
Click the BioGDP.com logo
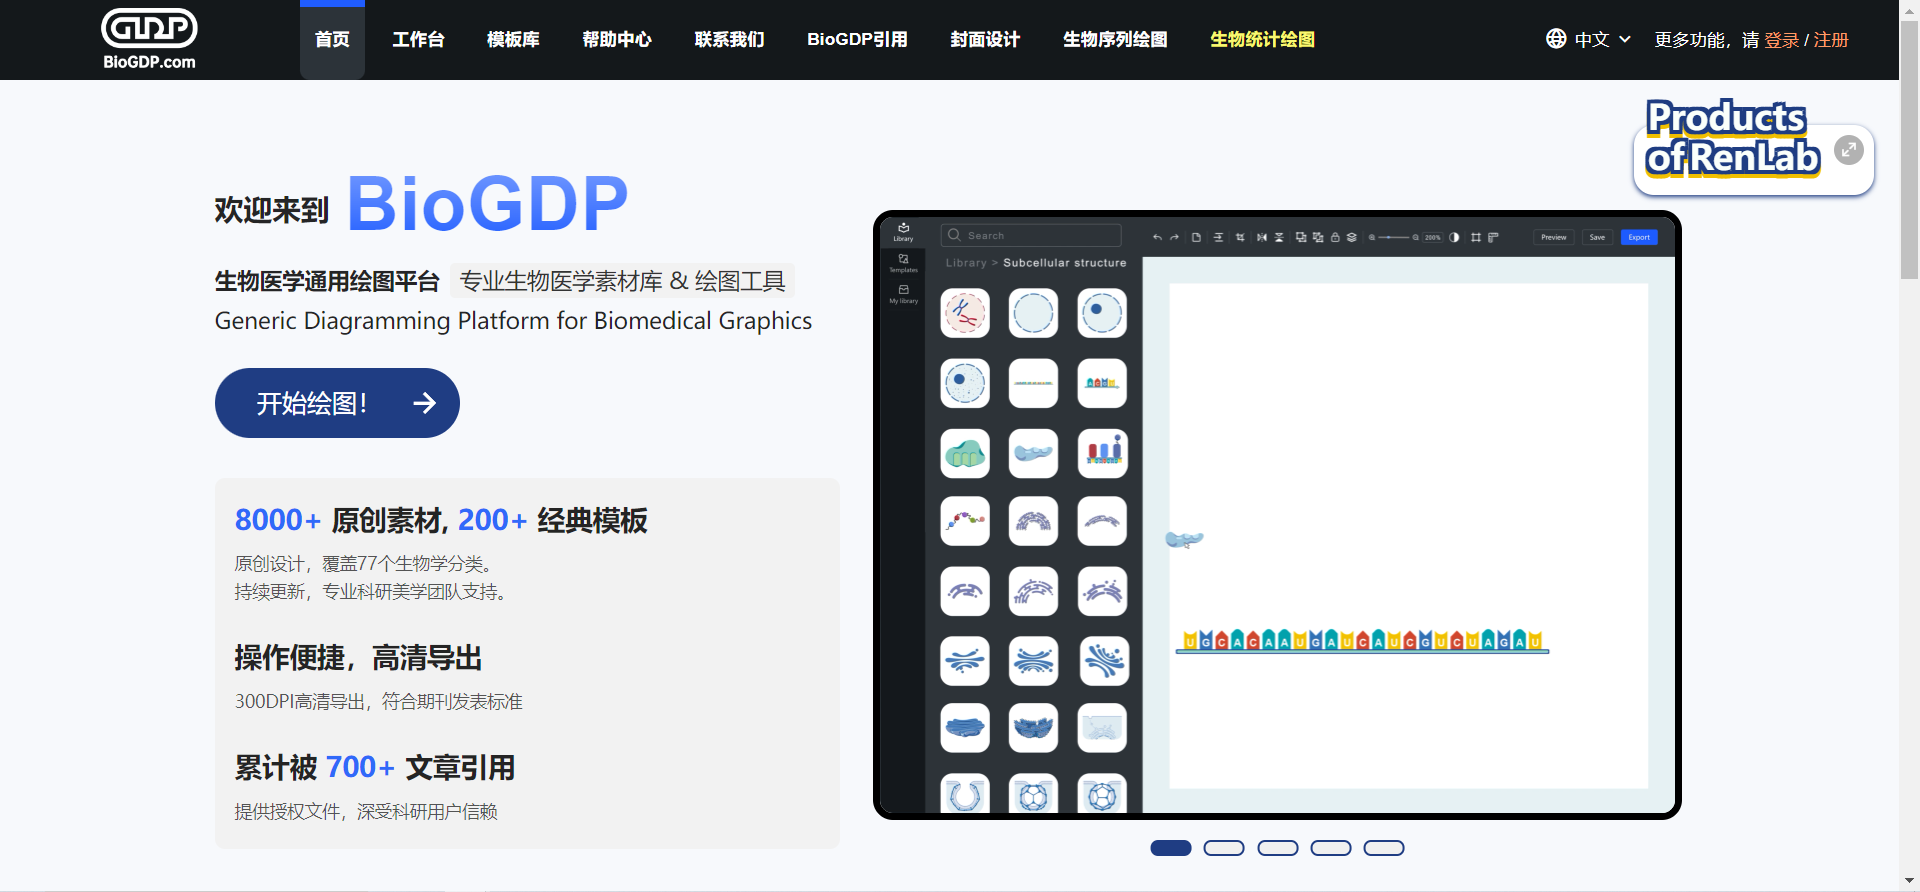pyautogui.click(x=149, y=40)
